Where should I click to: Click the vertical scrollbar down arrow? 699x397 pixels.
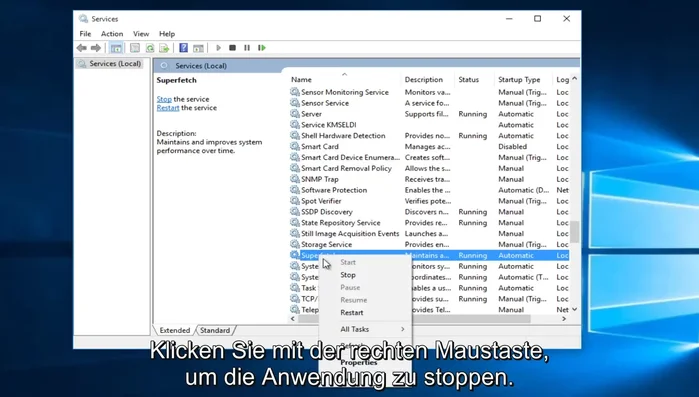(x=575, y=309)
